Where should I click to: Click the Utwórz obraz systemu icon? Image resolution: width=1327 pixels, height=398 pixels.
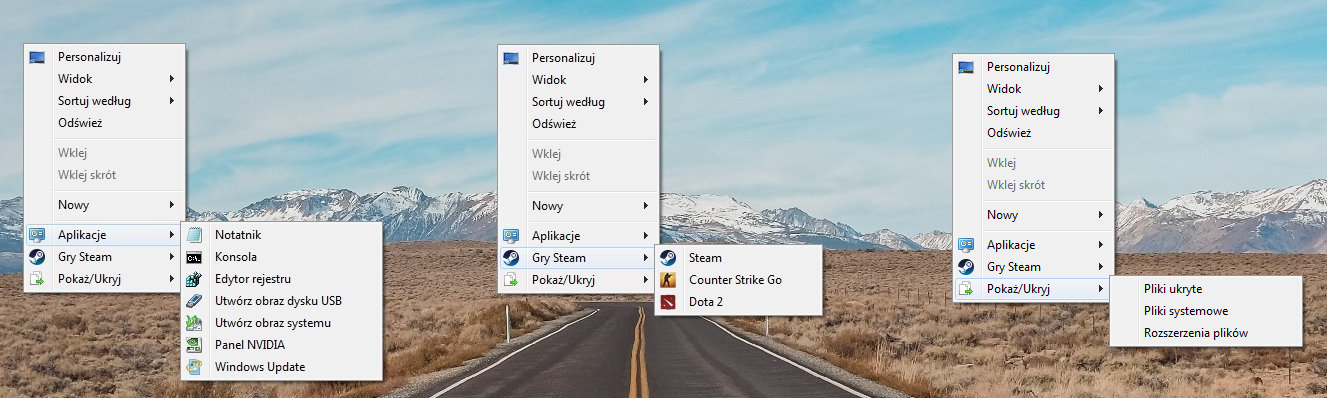(x=194, y=323)
